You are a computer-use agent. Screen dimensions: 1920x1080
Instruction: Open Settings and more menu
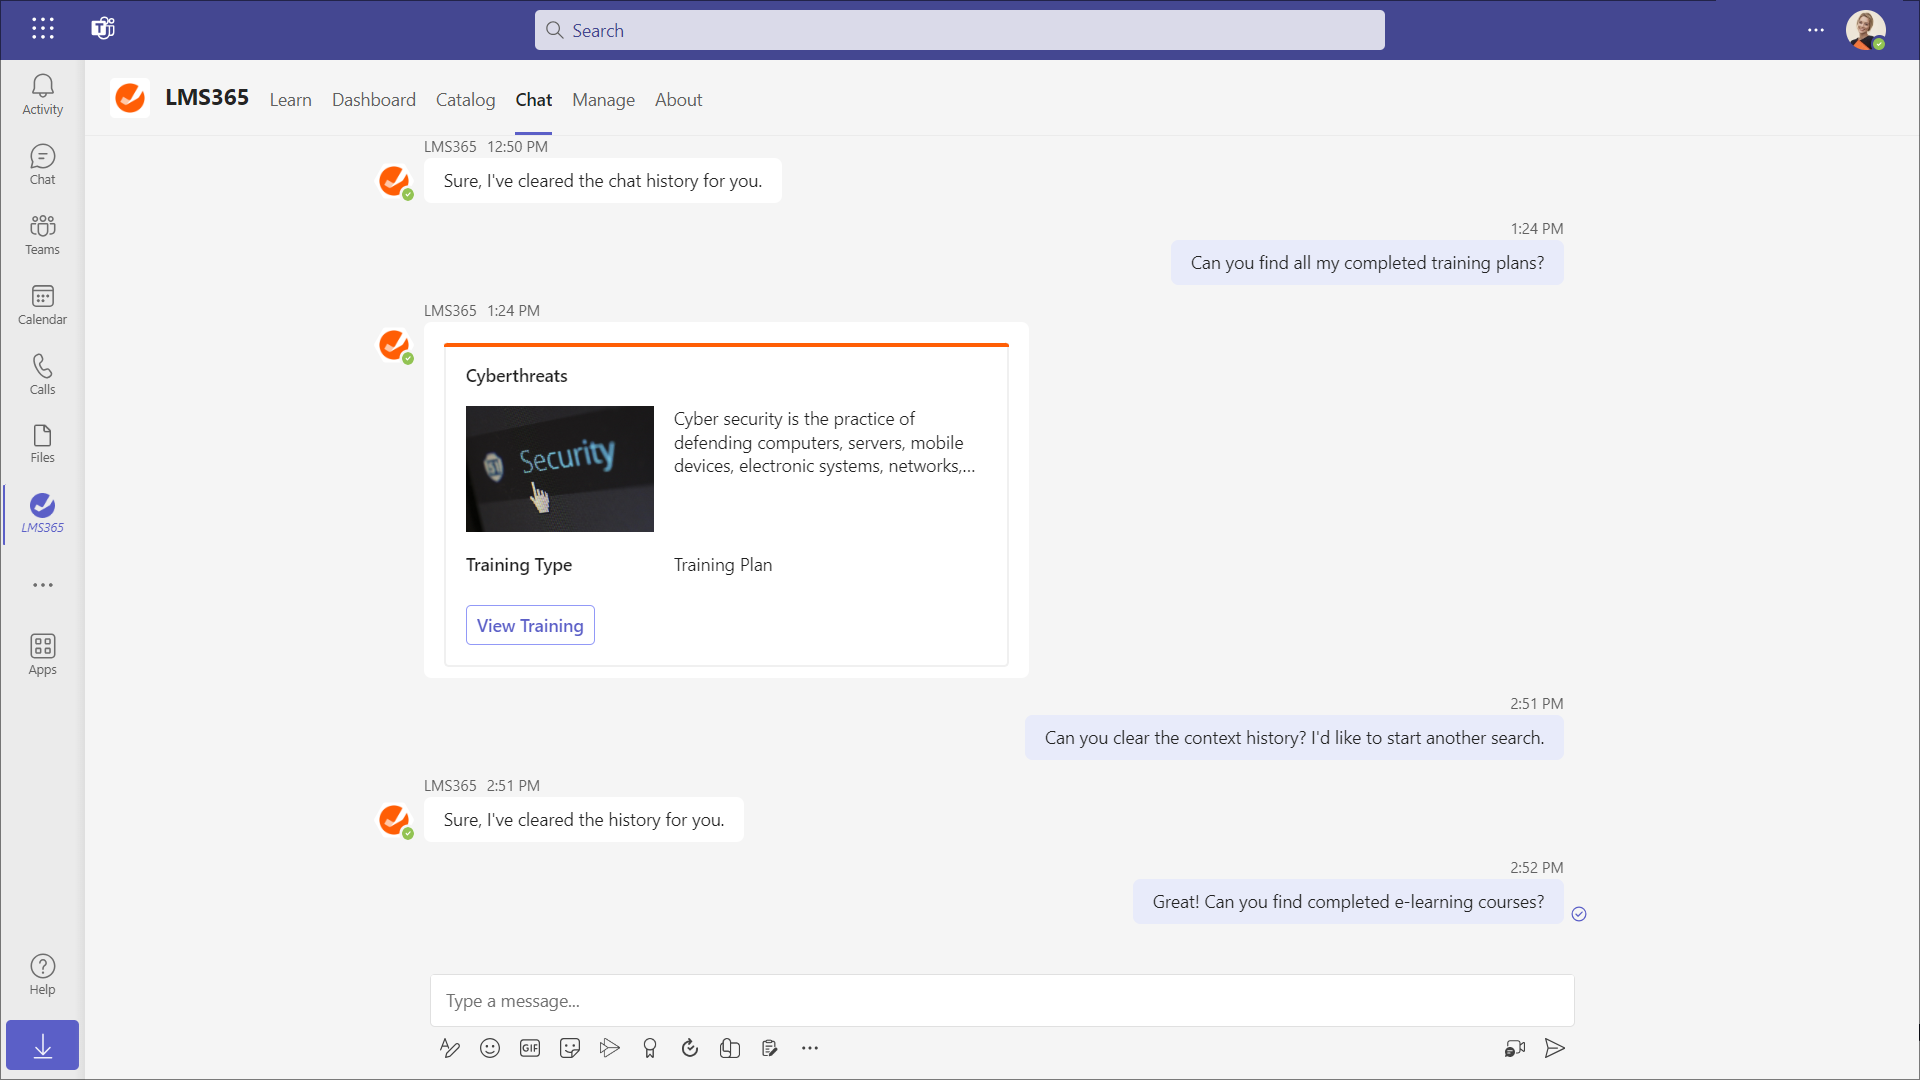[1816, 30]
